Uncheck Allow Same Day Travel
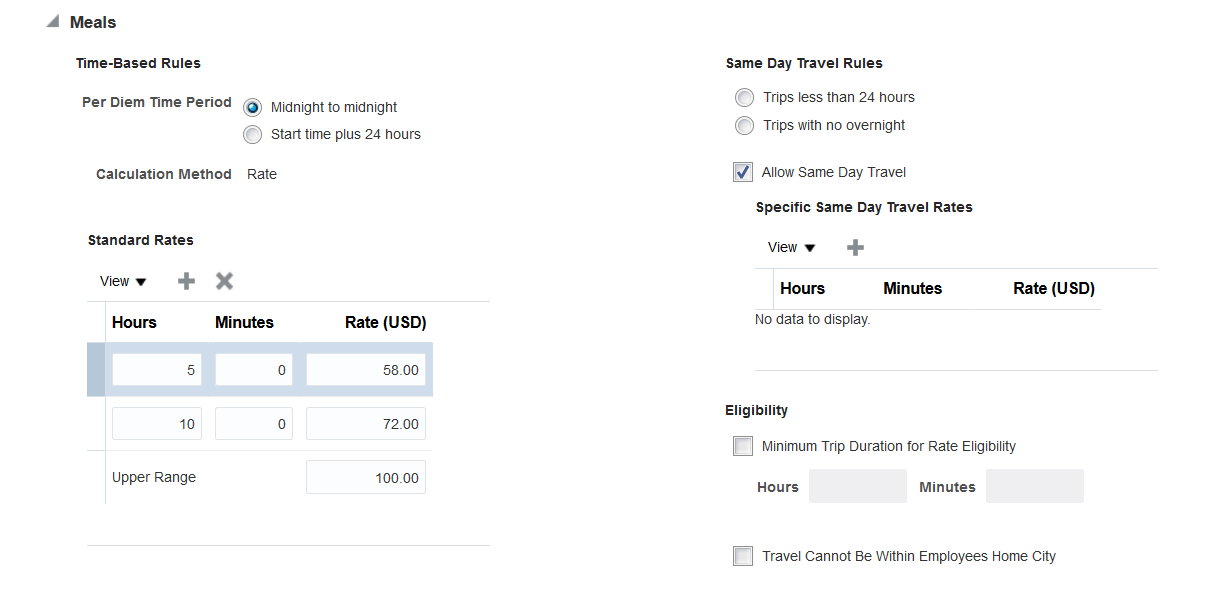This screenshot has width=1209, height=594. 743,172
